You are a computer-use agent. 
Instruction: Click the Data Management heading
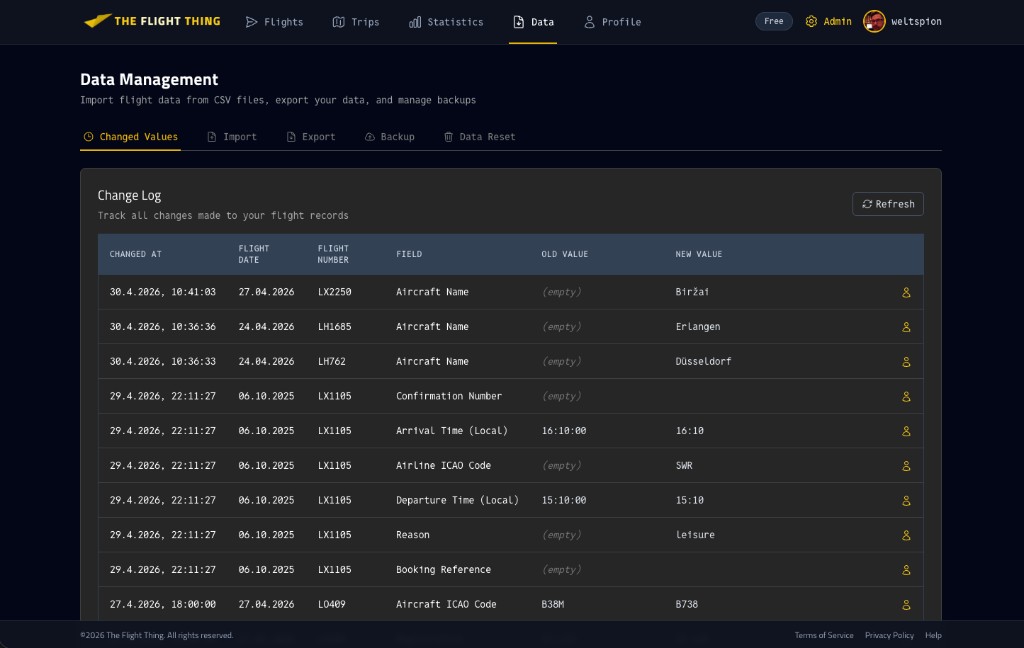click(x=149, y=80)
